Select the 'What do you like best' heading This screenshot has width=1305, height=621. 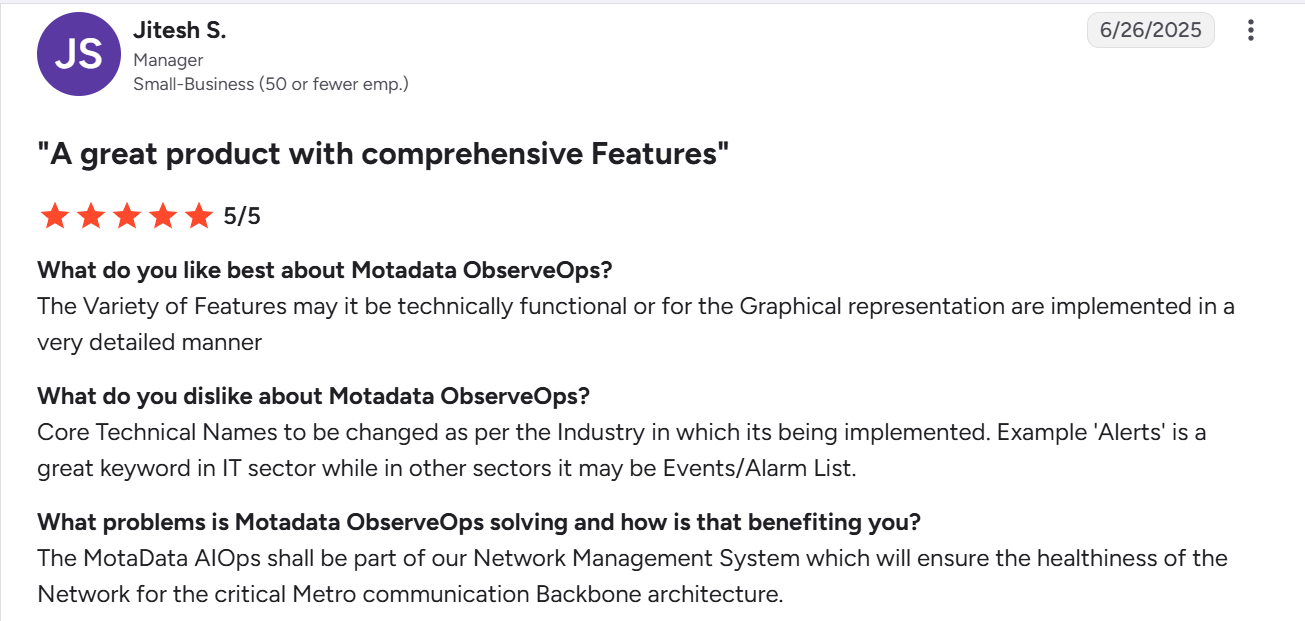coord(325,270)
